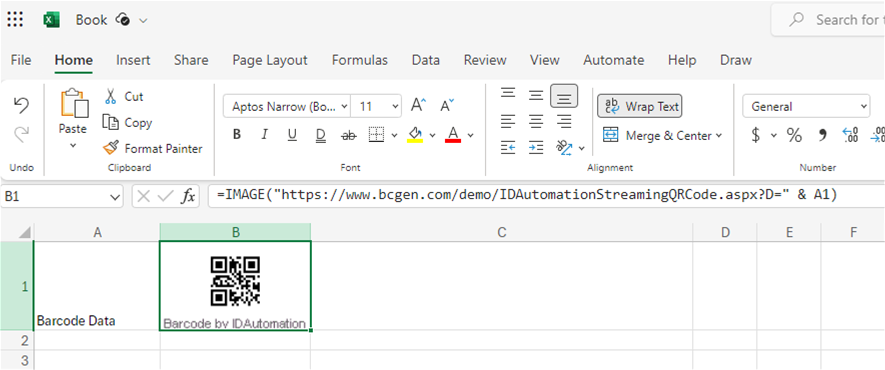885x370 pixels.
Task: Switch to the Automate tab
Action: [x=614, y=60]
